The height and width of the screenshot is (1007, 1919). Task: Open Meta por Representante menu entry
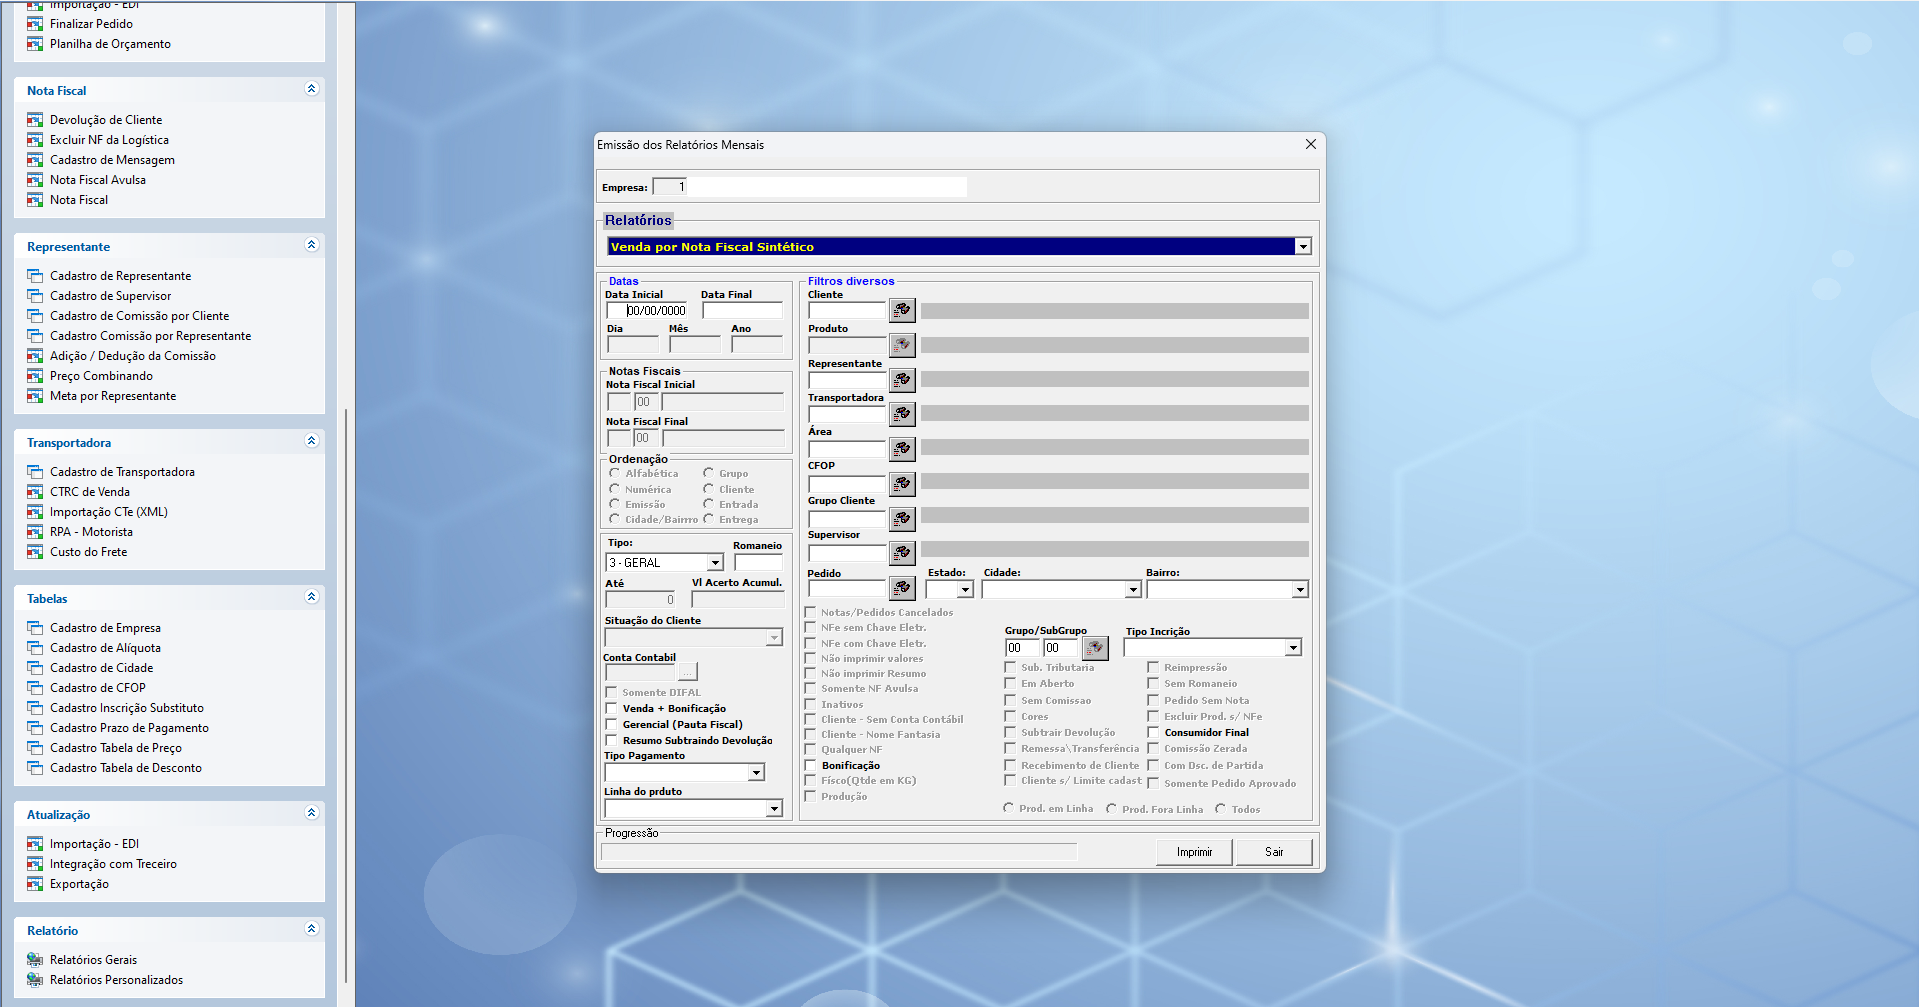(x=113, y=396)
